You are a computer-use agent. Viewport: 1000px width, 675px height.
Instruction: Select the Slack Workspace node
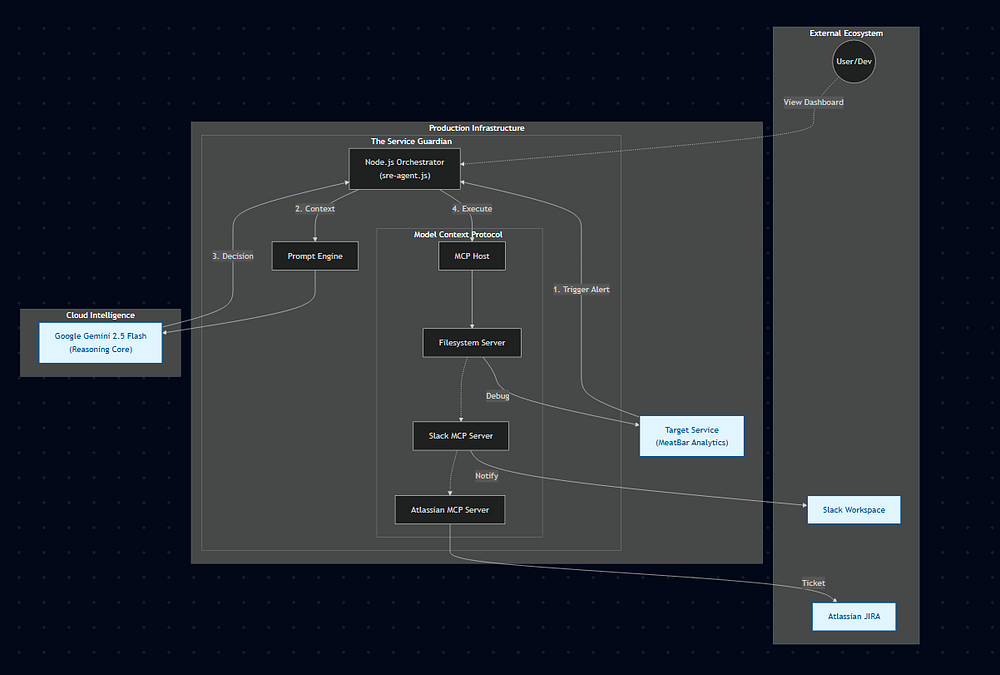click(854, 510)
